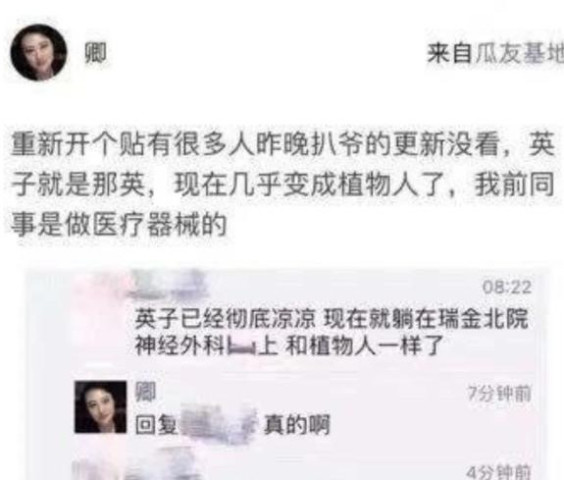Screen dimensions: 564x480
Task: Tap the post line starting with 重新开个贴
Action: pos(283,145)
